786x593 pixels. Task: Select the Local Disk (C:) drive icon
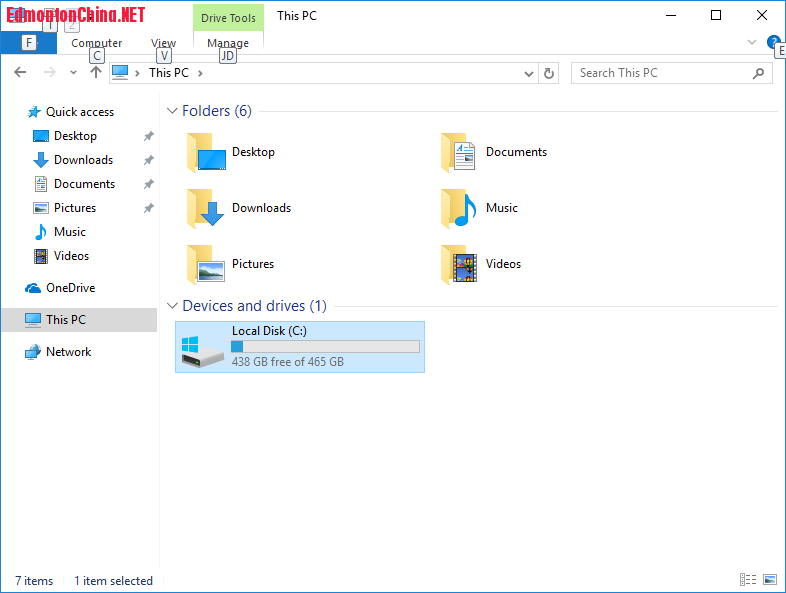204,348
